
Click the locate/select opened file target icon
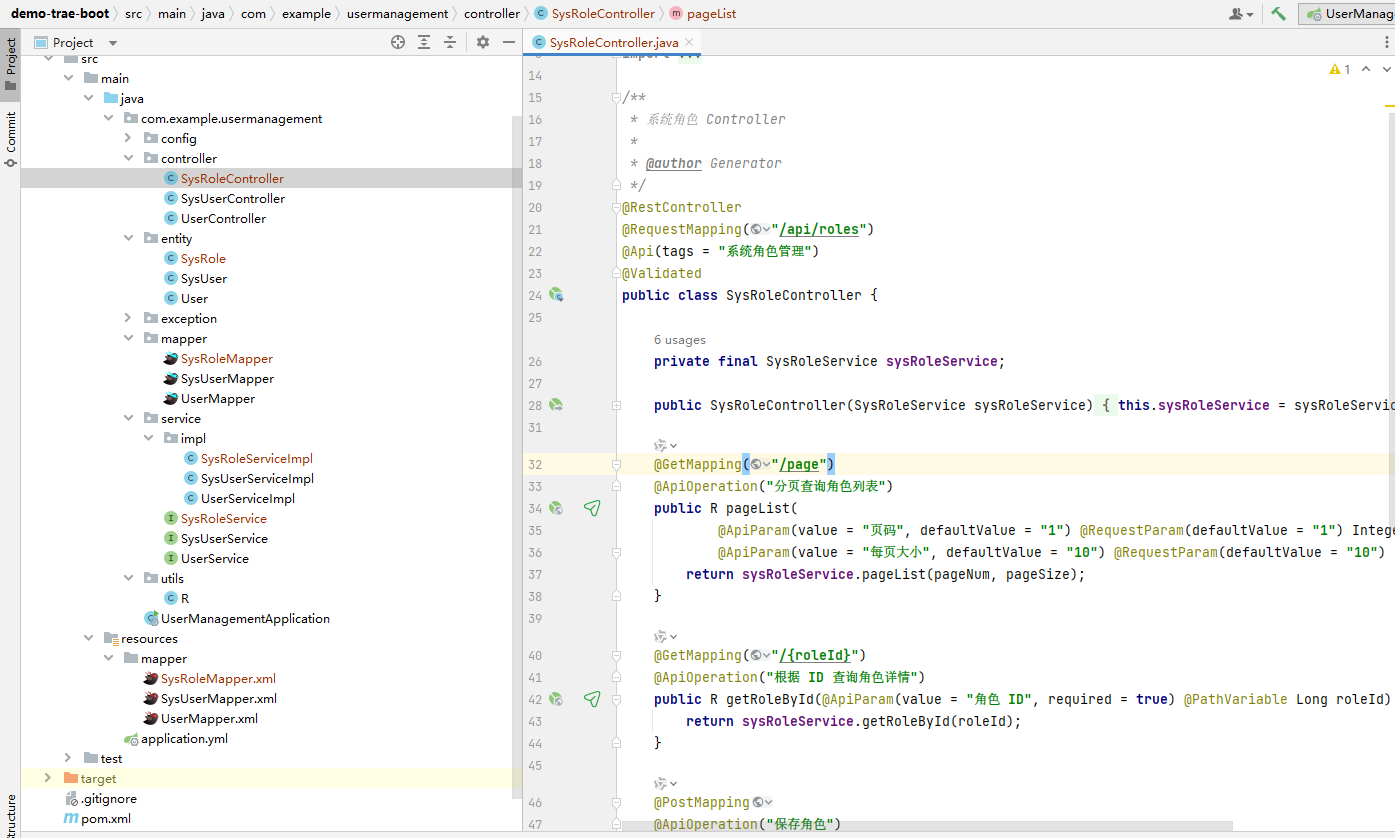click(x=398, y=42)
